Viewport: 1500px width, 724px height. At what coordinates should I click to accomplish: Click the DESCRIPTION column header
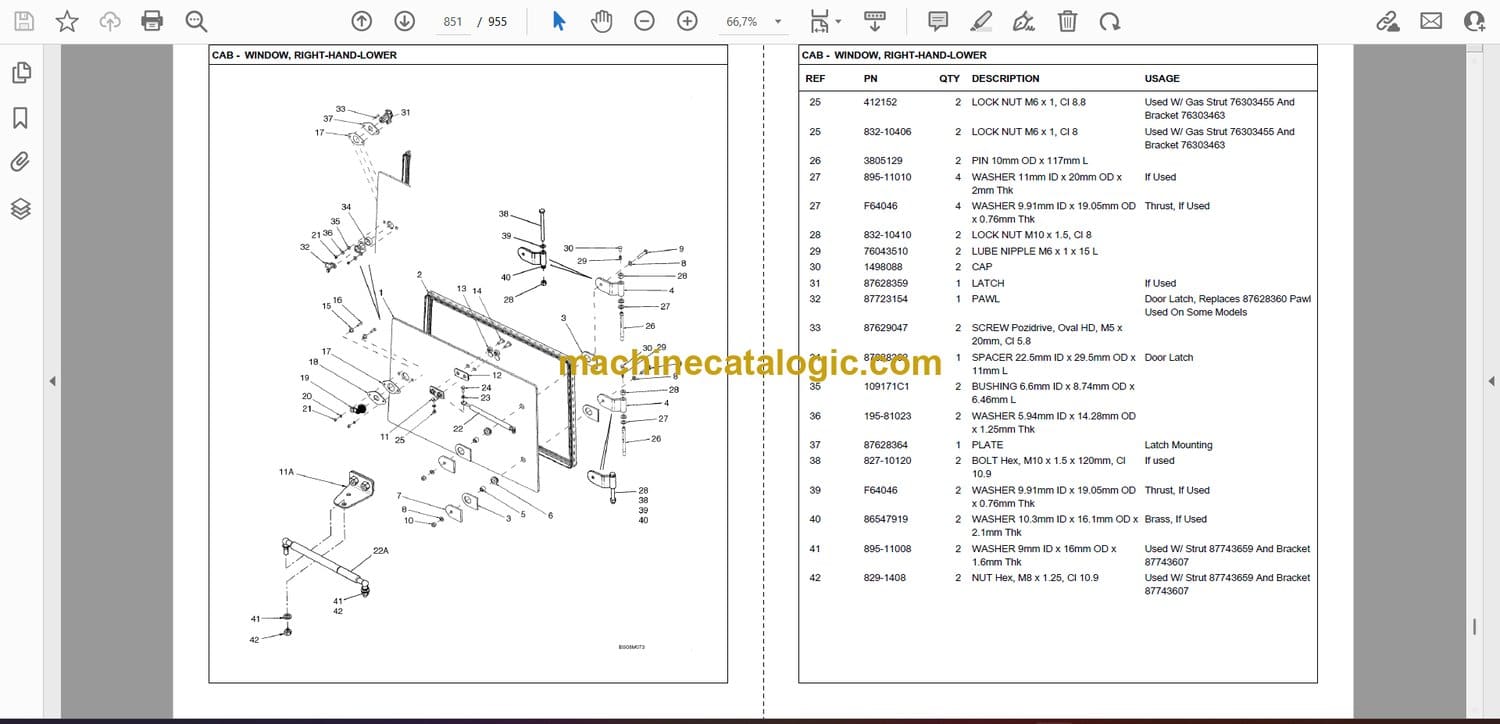pos(1005,78)
